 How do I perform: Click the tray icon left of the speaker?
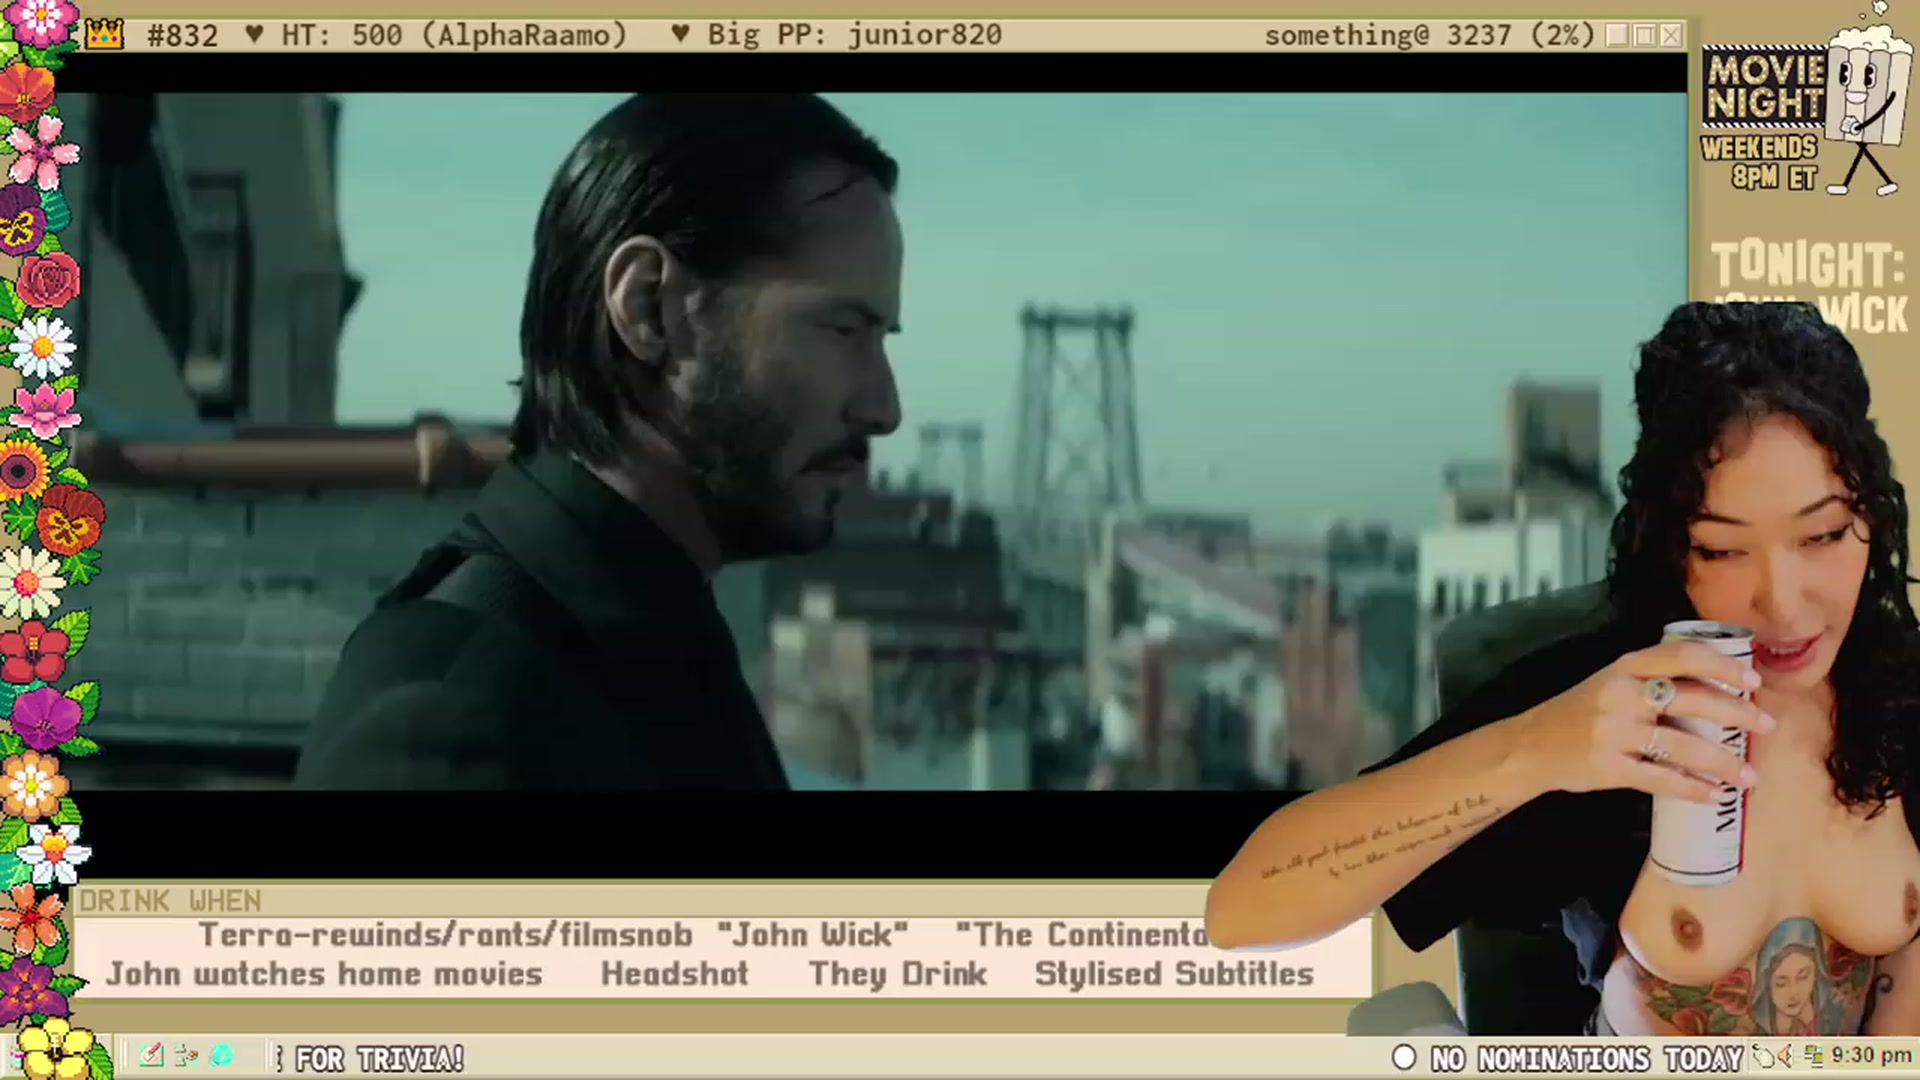click(x=1762, y=1057)
